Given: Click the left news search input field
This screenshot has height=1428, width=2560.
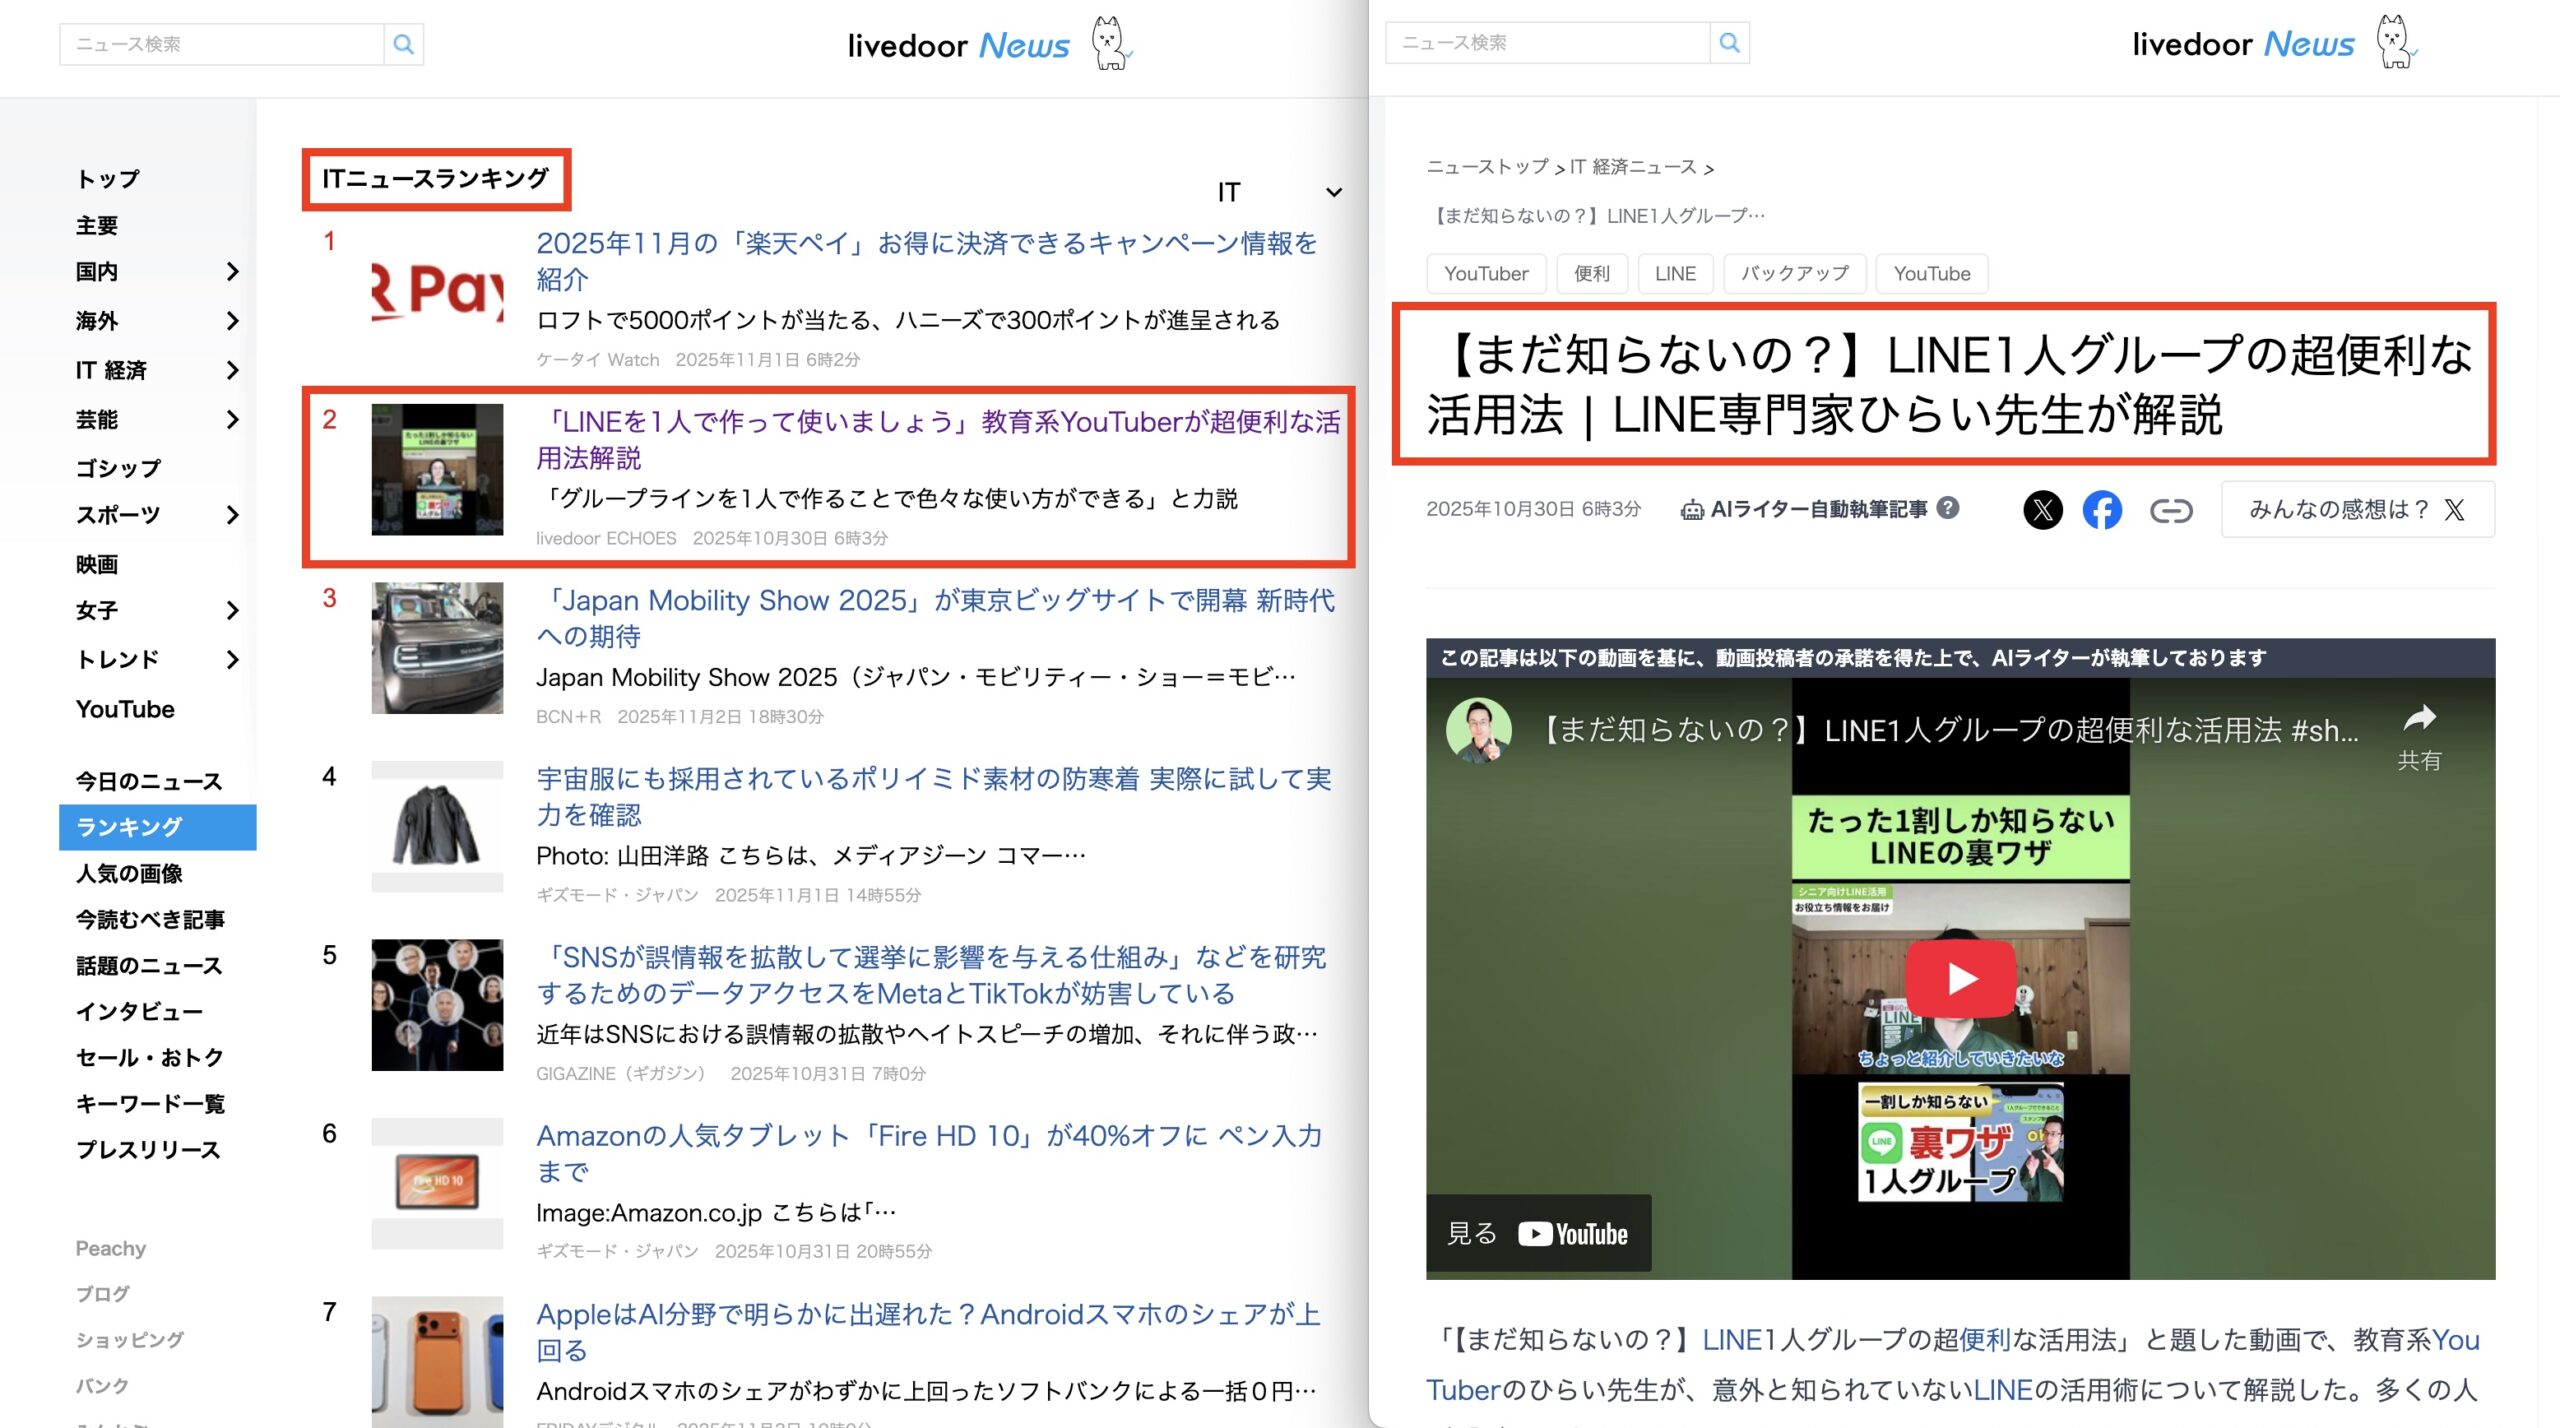Looking at the screenshot, I should pyautogui.click(x=222, y=44).
